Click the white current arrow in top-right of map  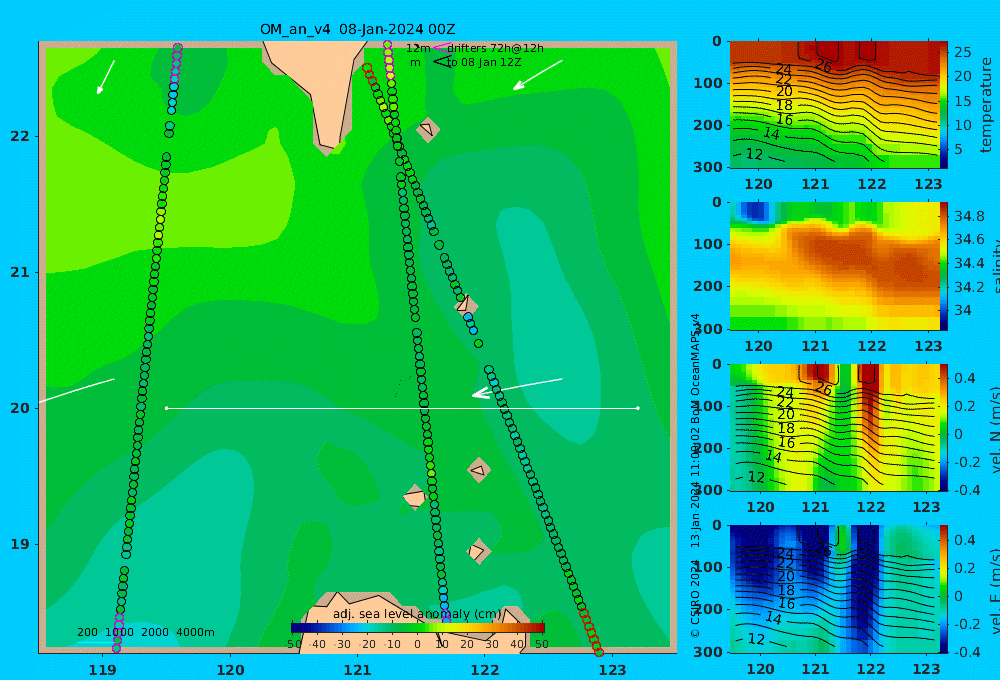pyautogui.click(x=538, y=75)
